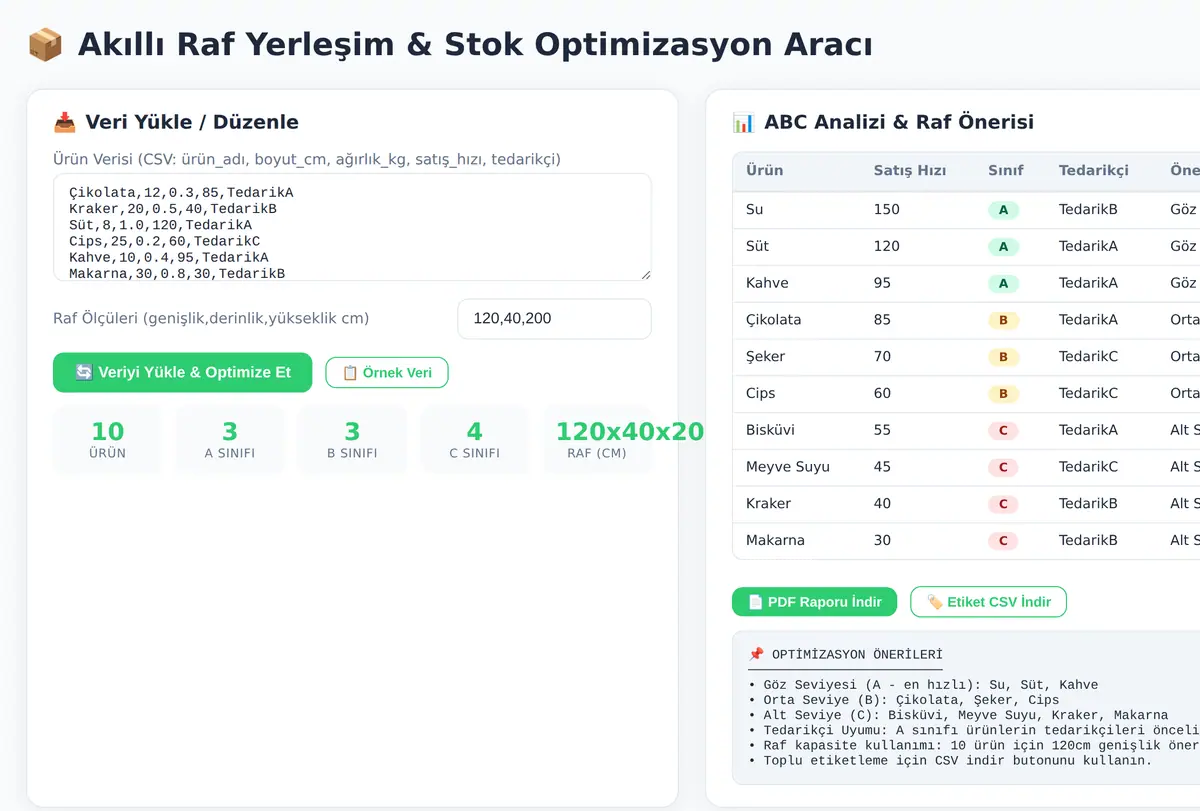Click the shelf dimensions input 120,40,200
Viewport: 1200px width, 811px height.
(x=554, y=319)
